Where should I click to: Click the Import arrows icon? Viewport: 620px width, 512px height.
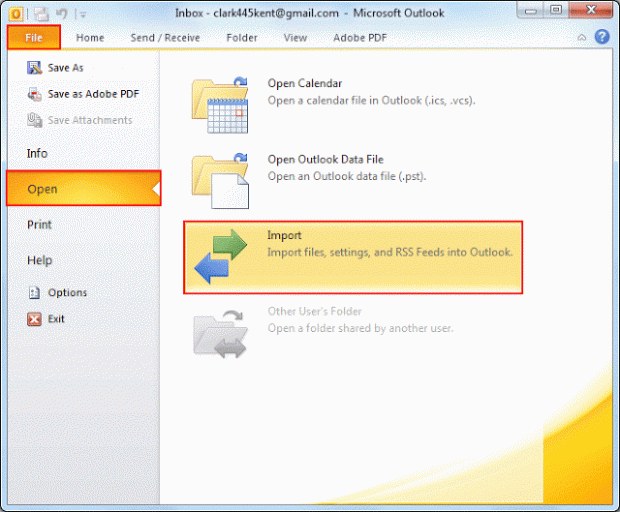click(x=221, y=256)
